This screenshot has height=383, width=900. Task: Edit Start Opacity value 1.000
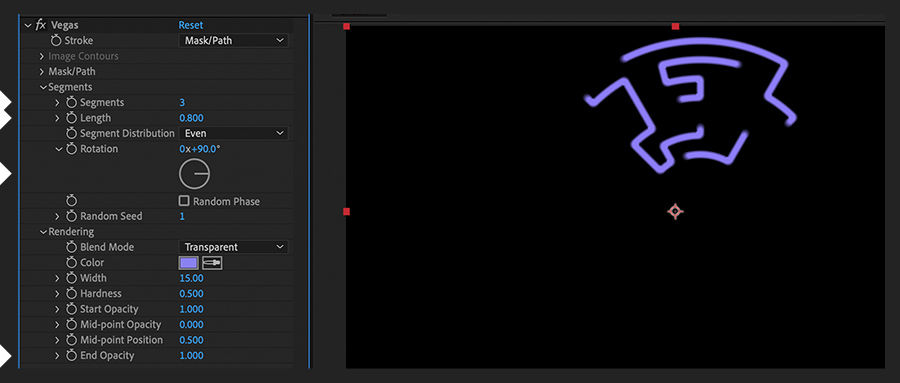(x=191, y=310)
